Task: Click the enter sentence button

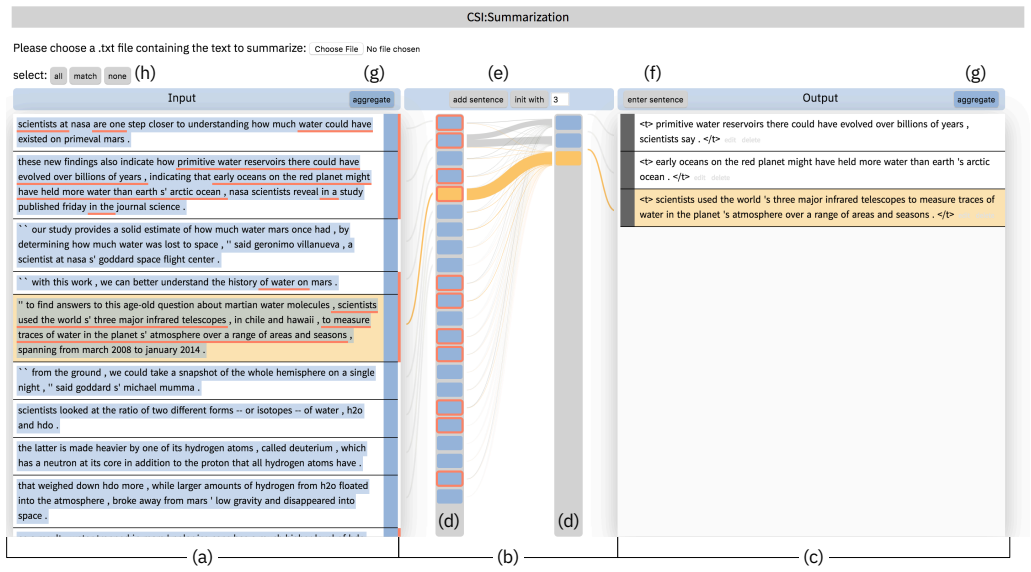Action: (x=655, y=99)
